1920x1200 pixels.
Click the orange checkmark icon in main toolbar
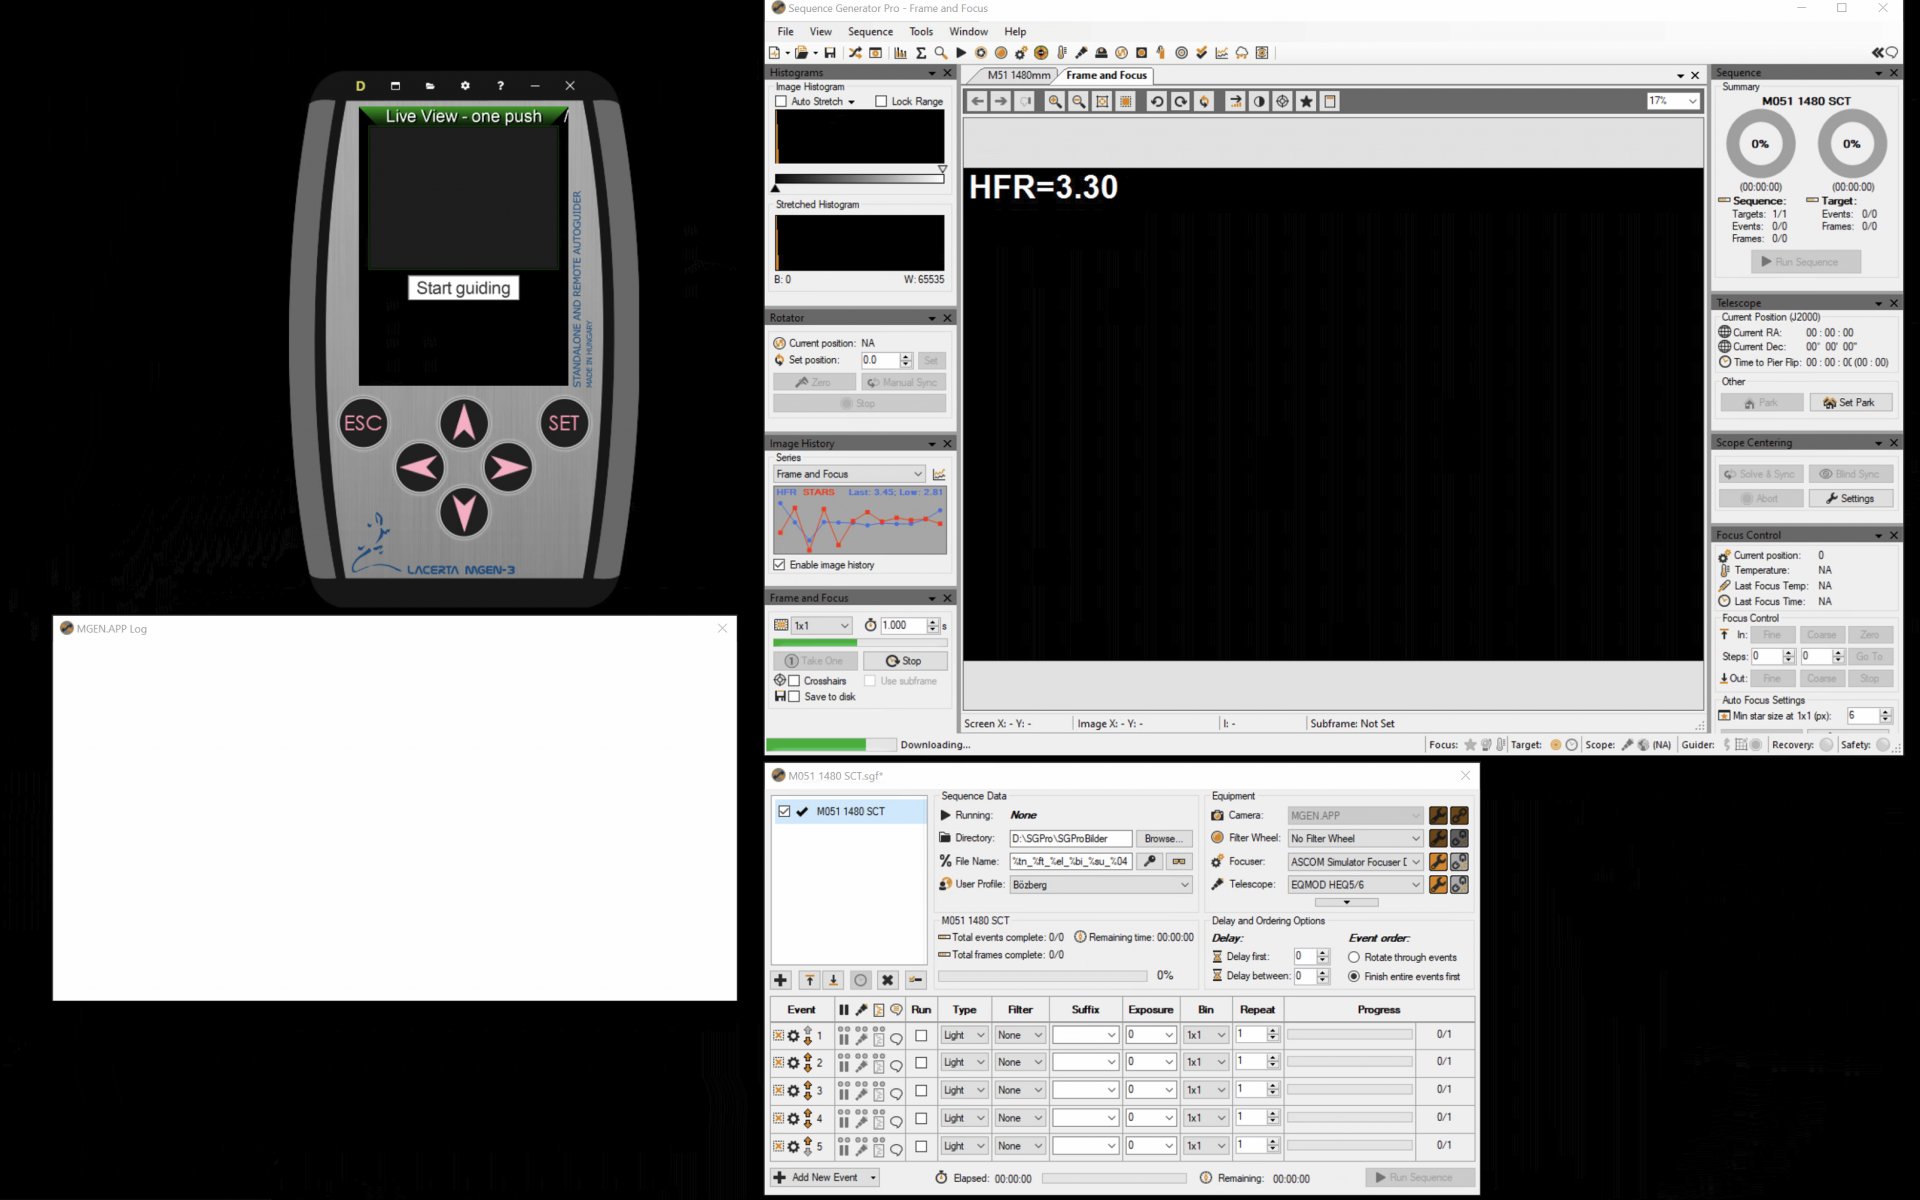tap(1202, 53)
